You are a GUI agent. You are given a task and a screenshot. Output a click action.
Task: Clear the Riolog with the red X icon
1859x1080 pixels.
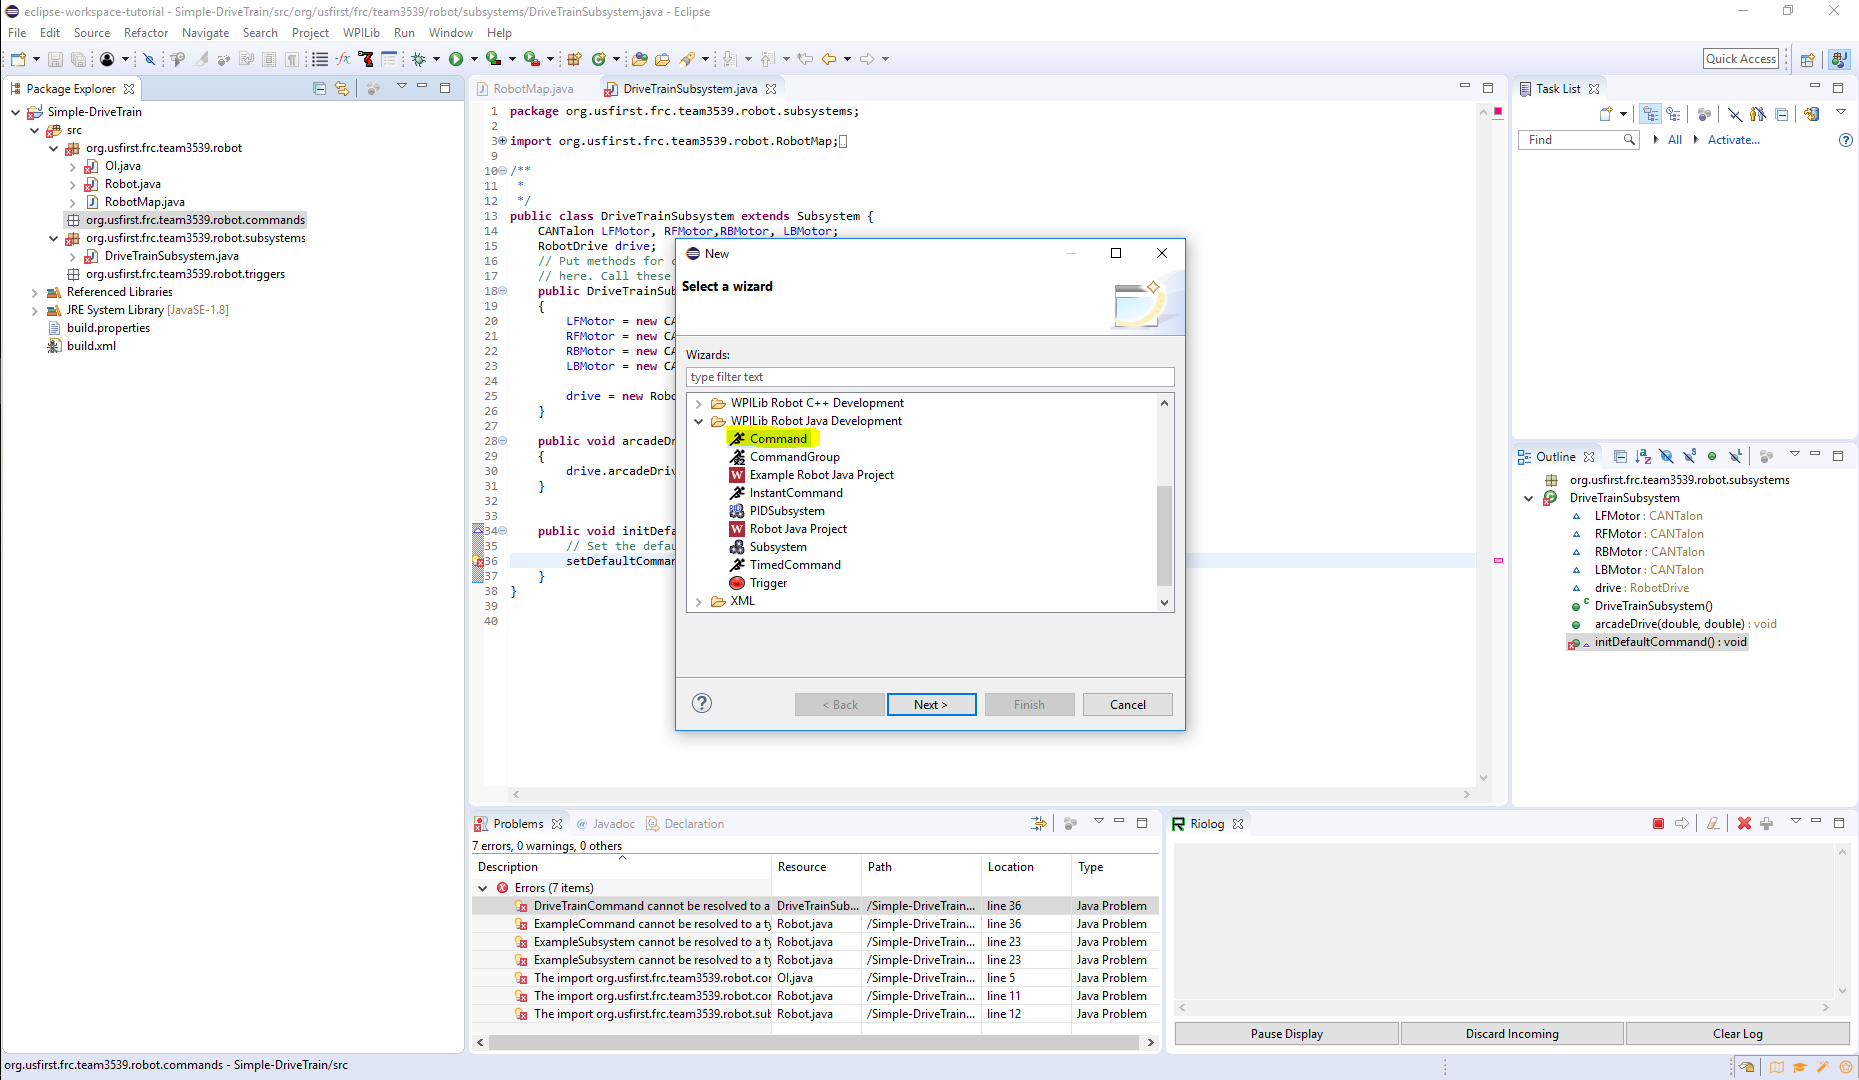1744,823
